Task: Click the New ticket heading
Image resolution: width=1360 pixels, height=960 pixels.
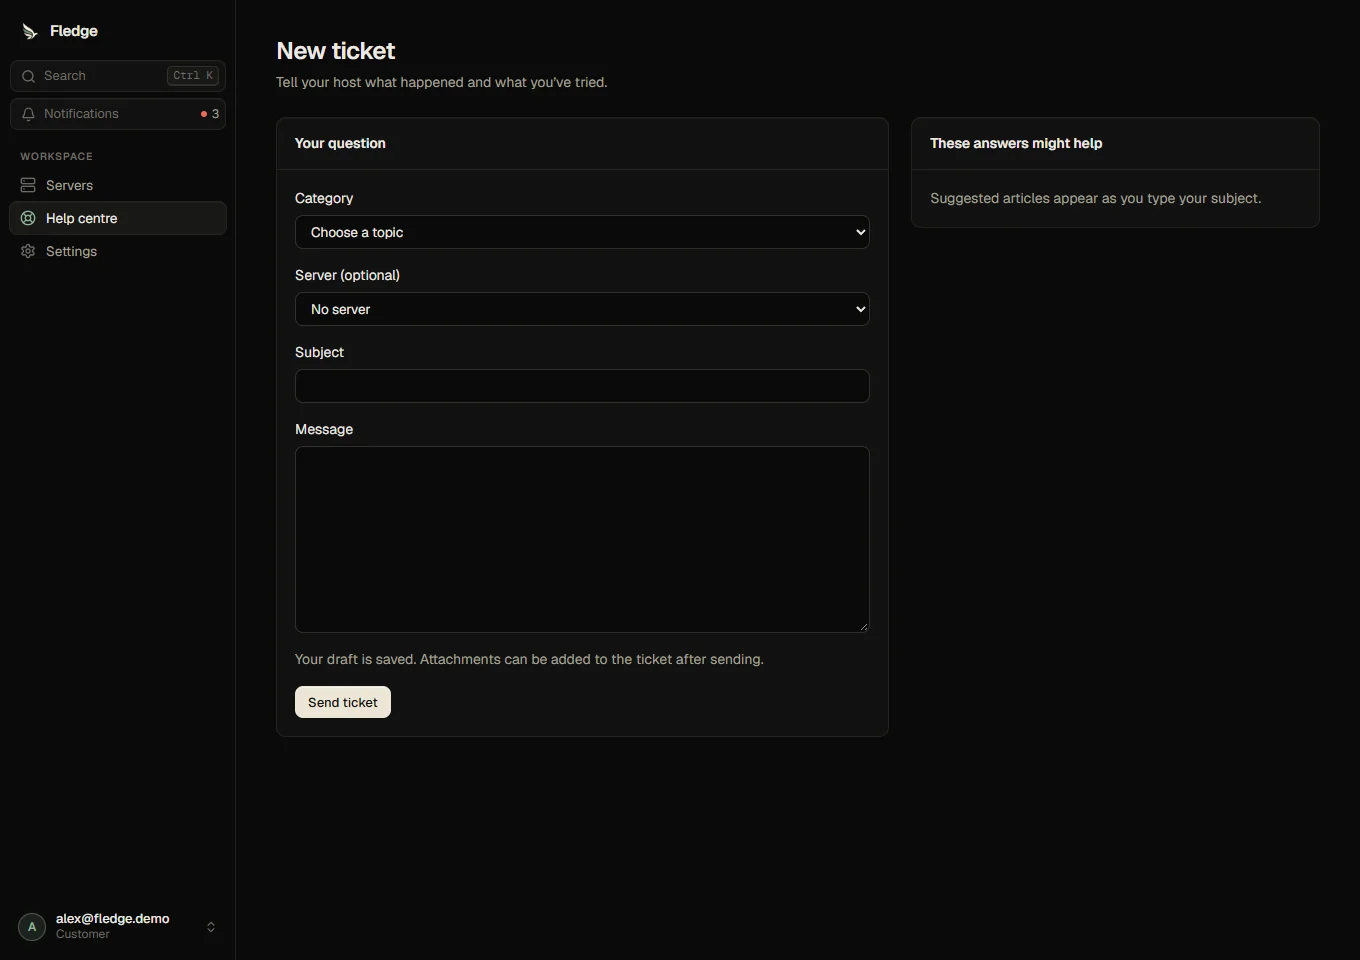Action: click(336, 51)
